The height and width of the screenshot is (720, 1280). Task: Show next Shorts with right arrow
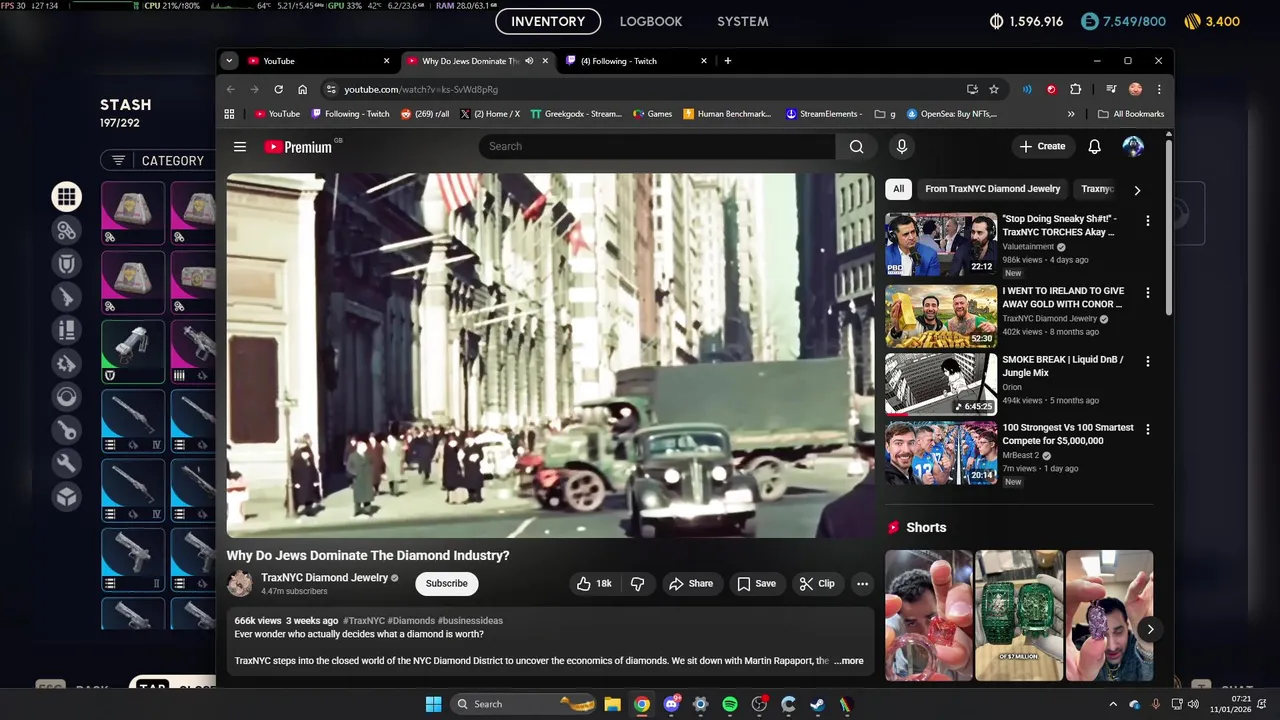pos(1150,630)
